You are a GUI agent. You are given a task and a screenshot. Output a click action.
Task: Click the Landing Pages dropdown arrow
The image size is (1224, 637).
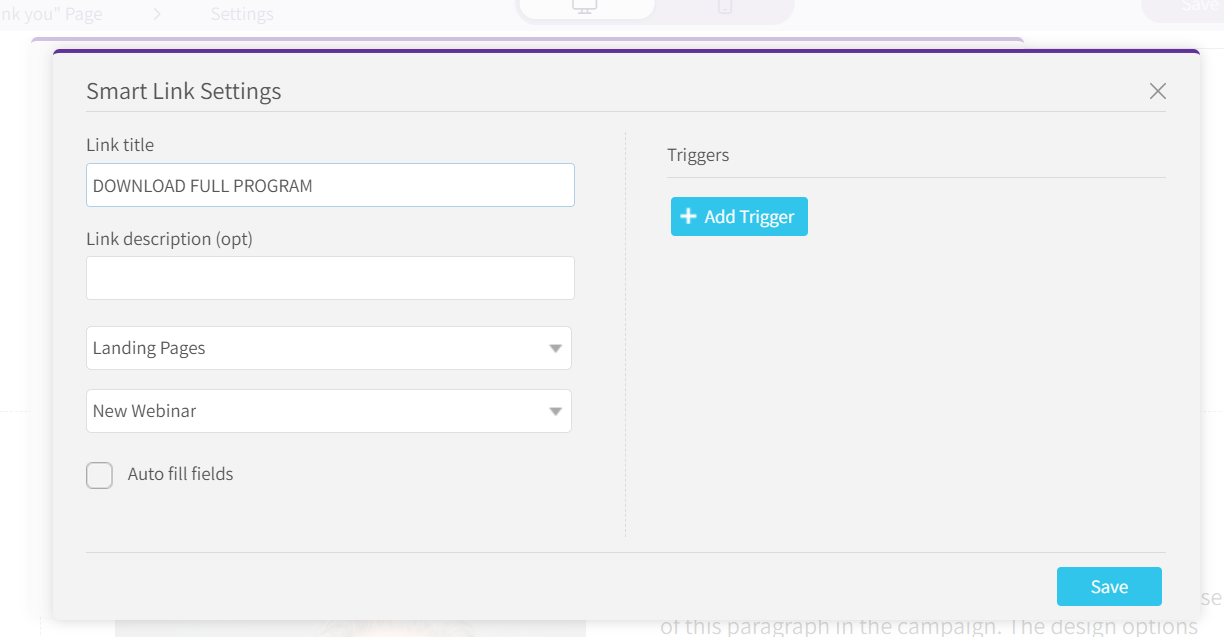click(555, 349)
